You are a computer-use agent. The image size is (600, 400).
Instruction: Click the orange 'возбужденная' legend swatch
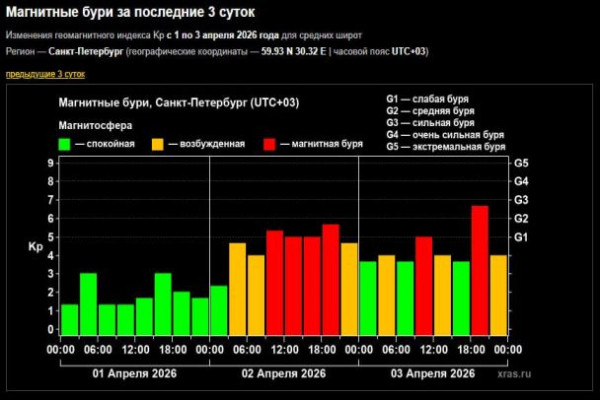(158, 144)
